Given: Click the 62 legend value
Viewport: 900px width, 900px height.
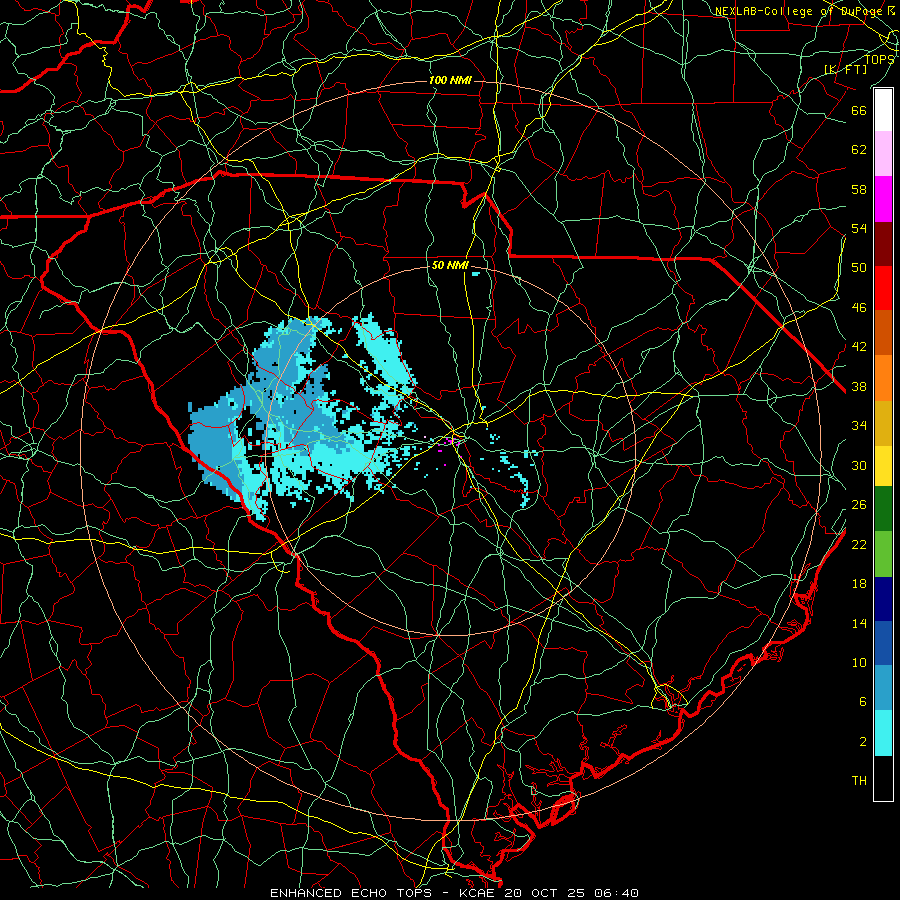Looking at the screenshot, I should tap(859, 150).
